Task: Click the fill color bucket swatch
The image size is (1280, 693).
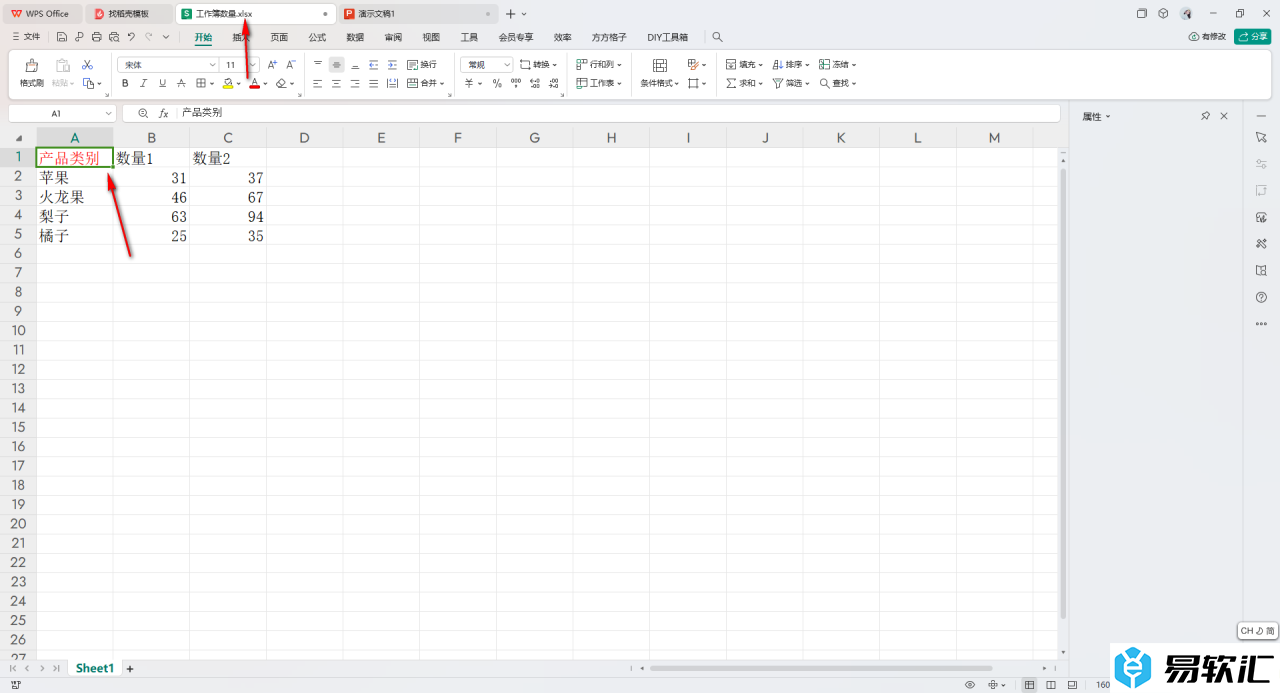Action: (x=228, y=83)
